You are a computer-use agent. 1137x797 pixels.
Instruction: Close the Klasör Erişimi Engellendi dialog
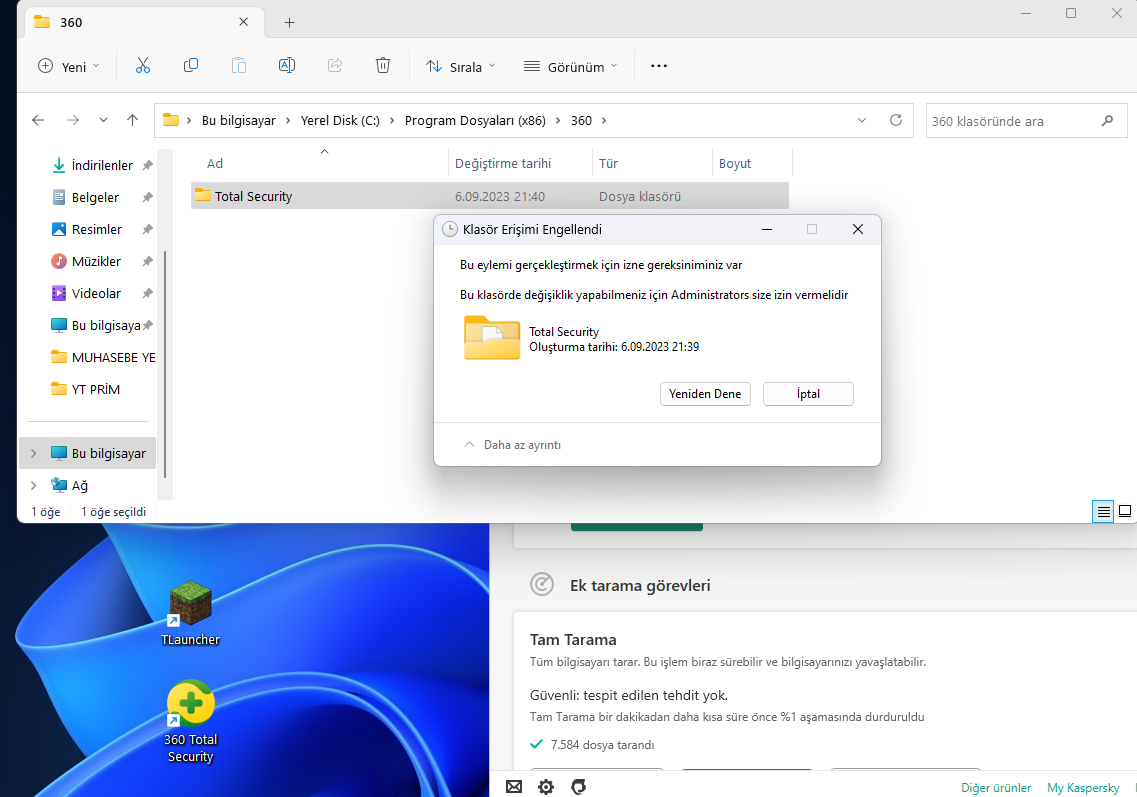pos(858,229)
